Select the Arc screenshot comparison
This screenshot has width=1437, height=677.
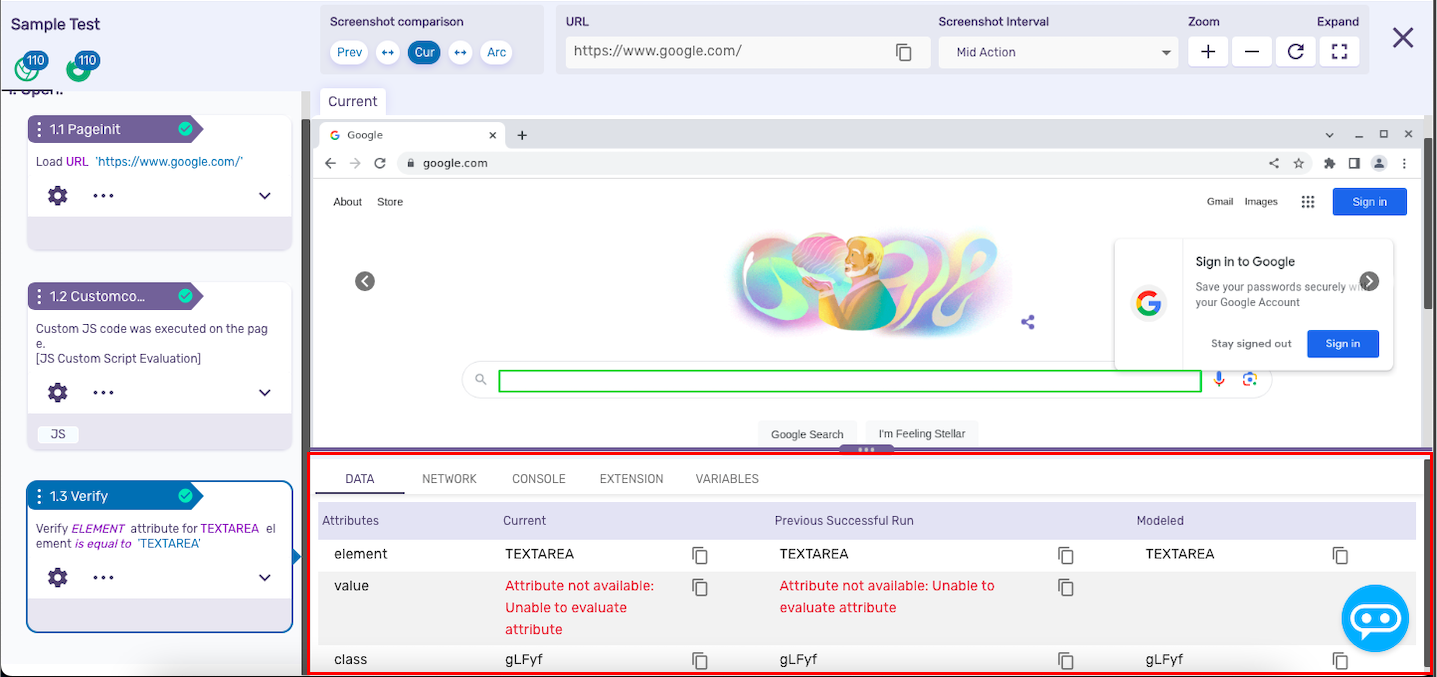[496, 52]
